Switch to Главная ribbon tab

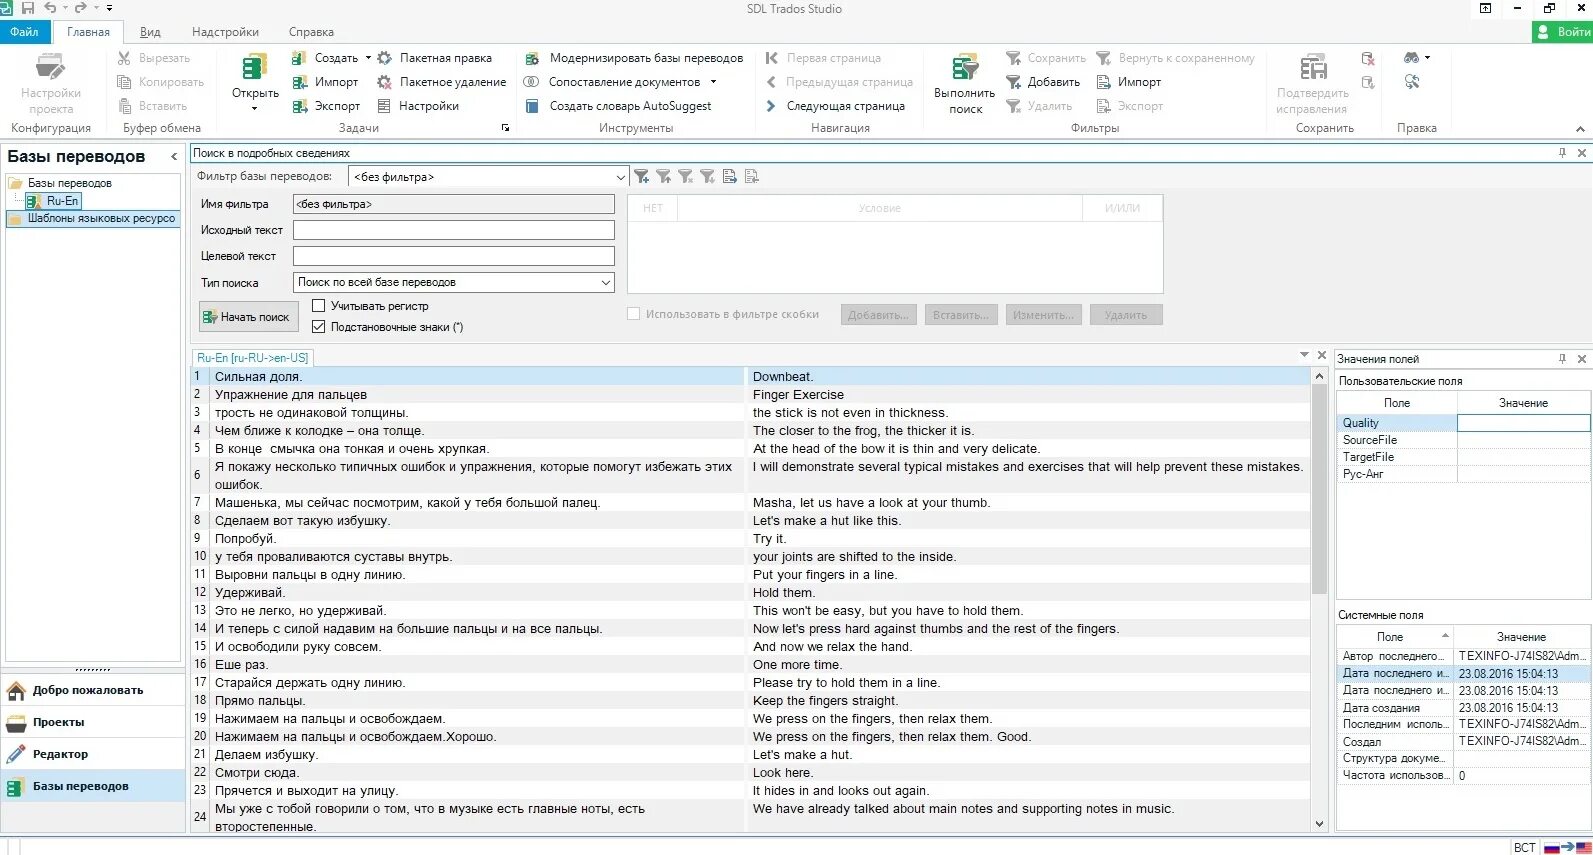click(88, 32)
